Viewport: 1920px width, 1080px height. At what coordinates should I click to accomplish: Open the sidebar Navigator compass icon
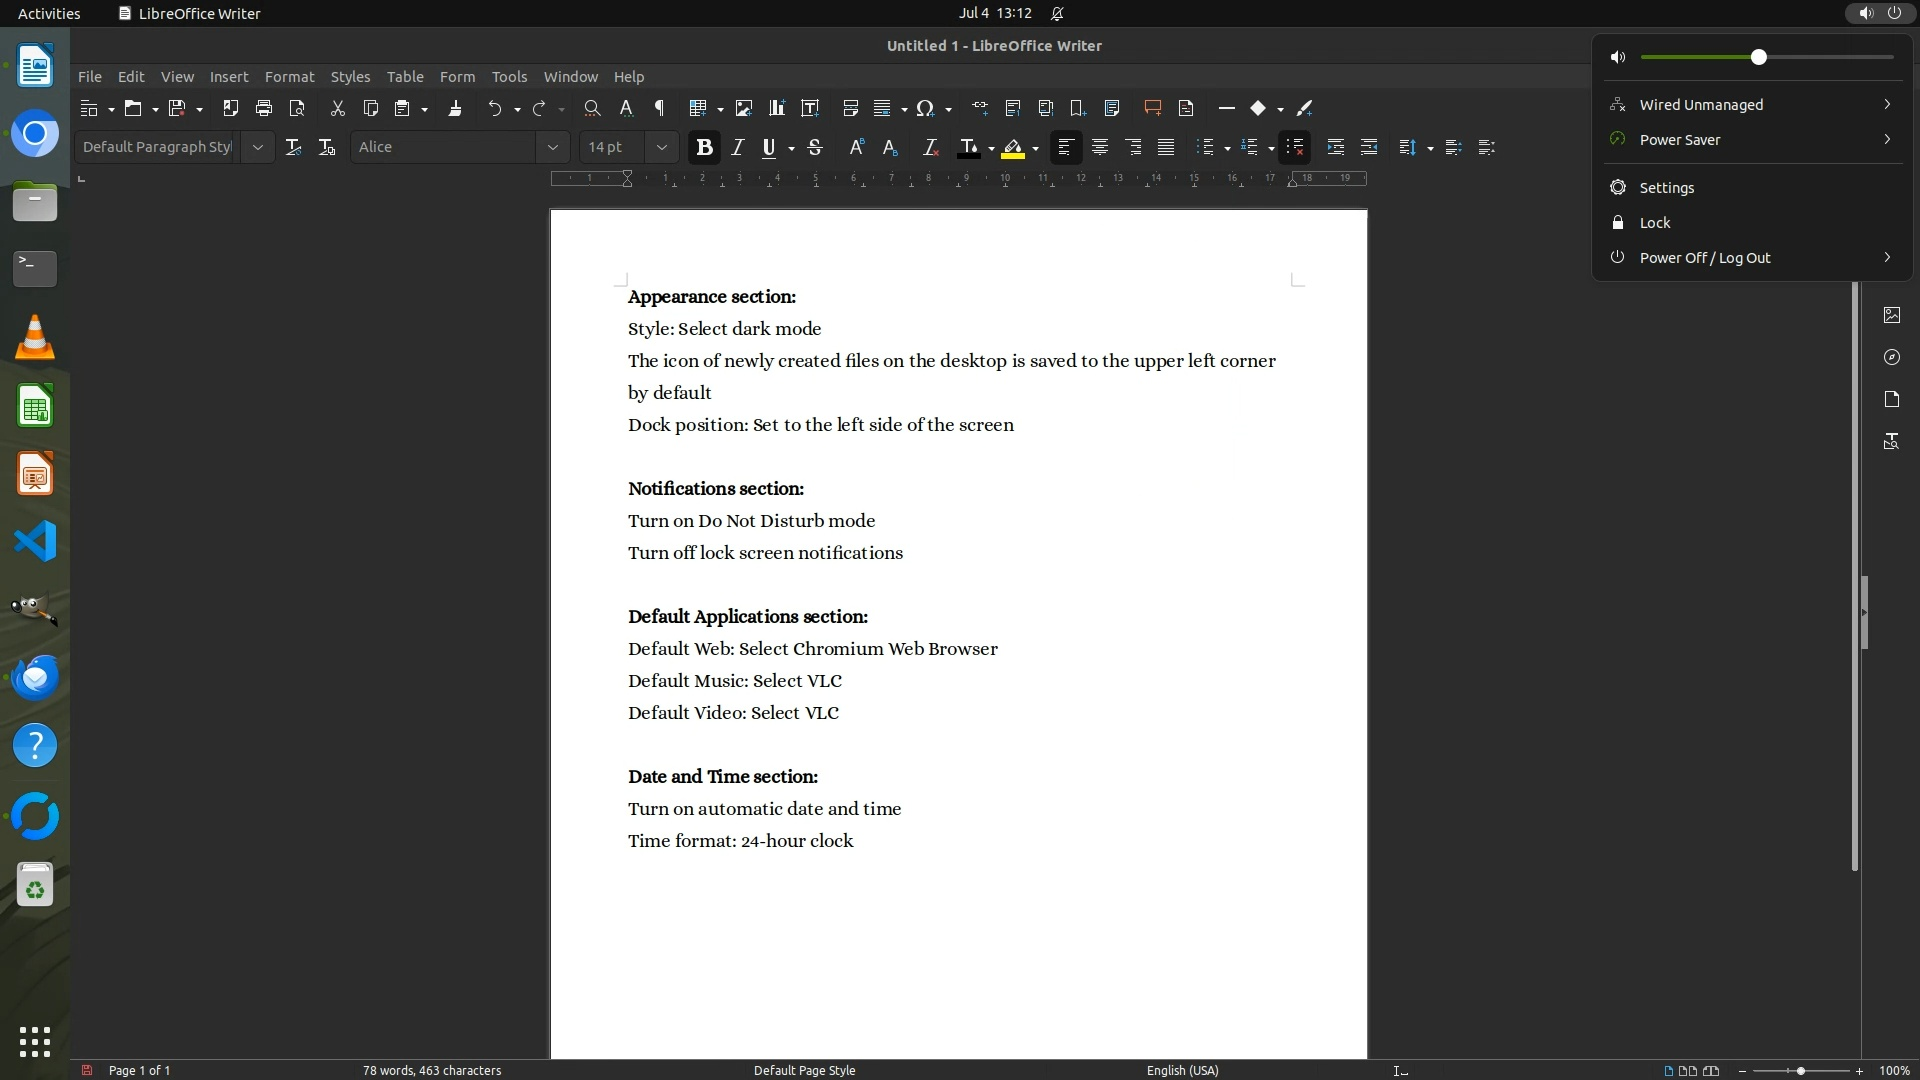point(1891,357)
